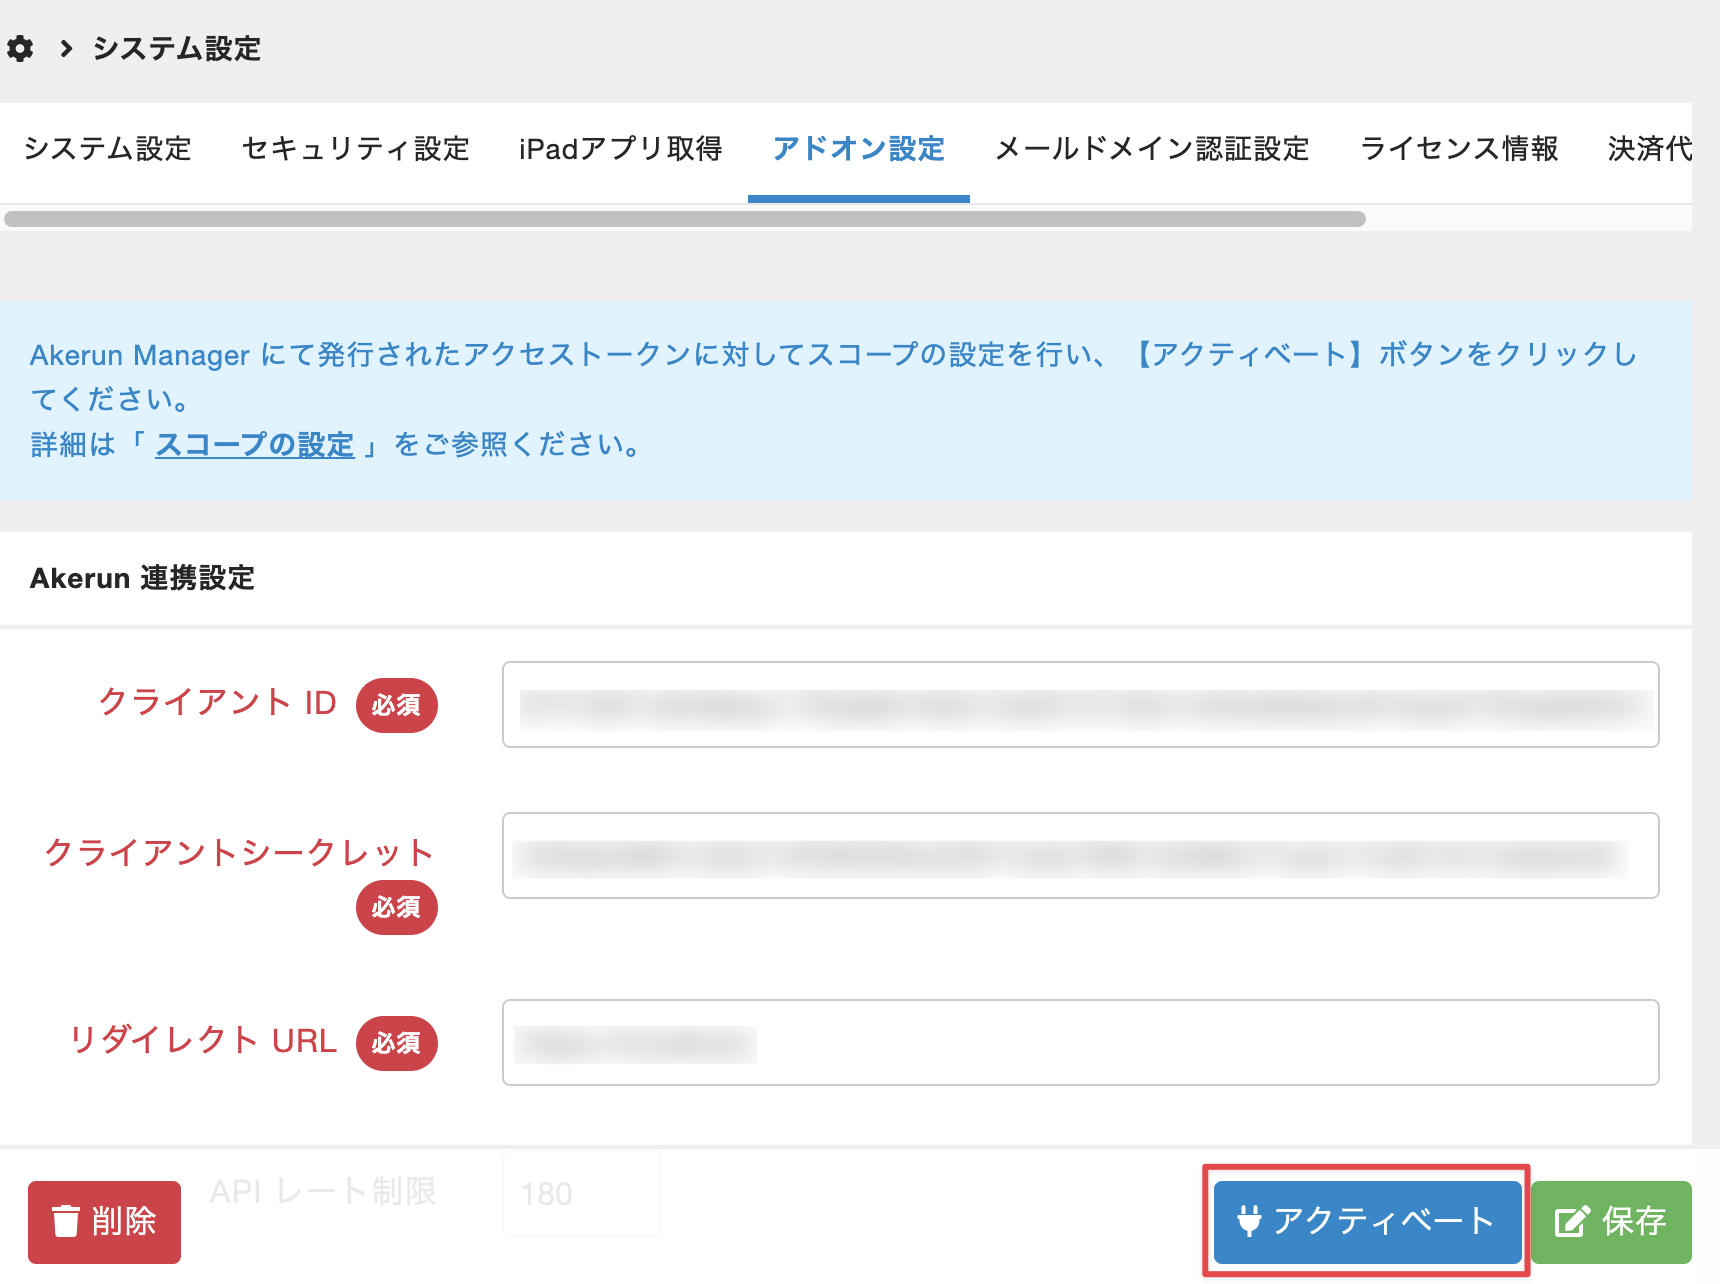1720x1284 pixels.
Task: Open the iPadアプリ取得 tab
Action: coord(620,149)
